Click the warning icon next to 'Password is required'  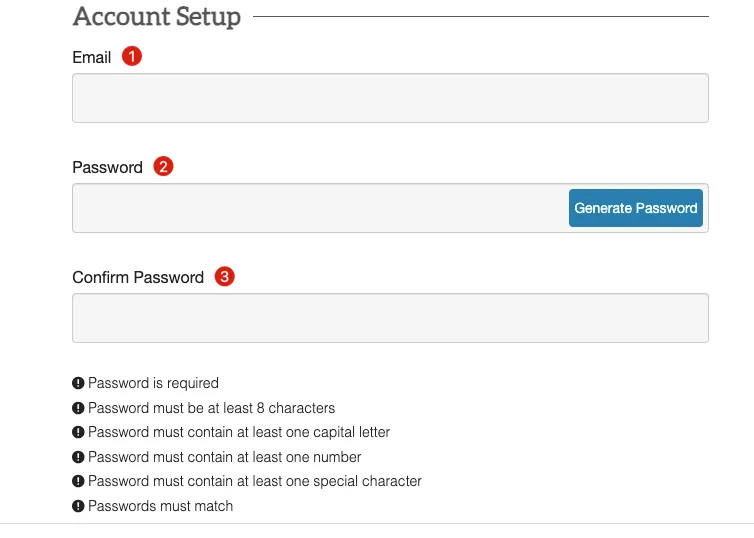point(78,383)
